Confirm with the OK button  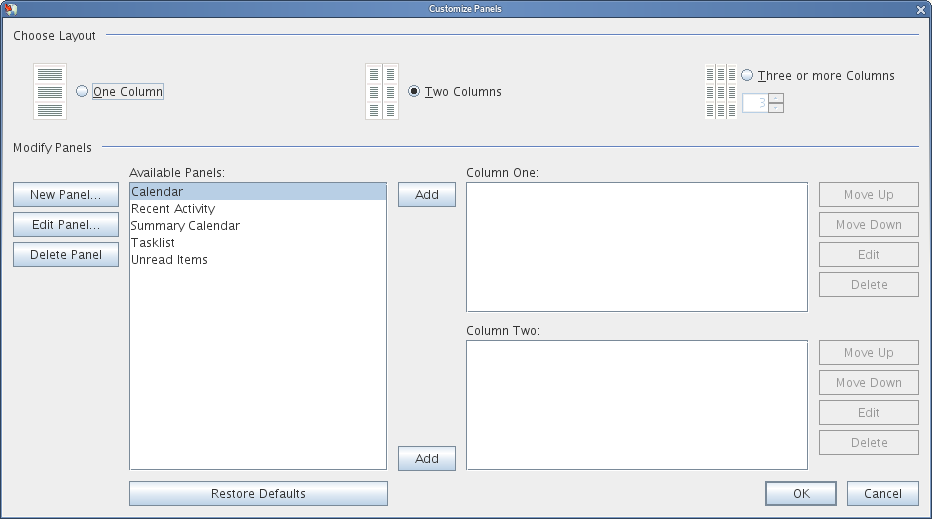pos(801,493)
